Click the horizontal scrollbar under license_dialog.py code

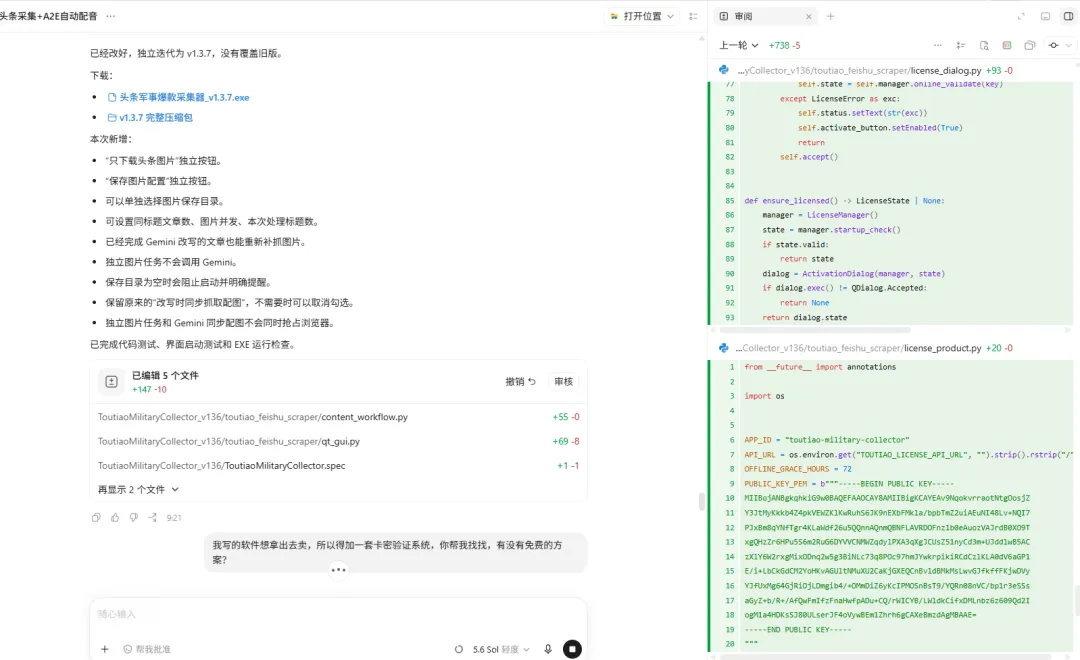pyautogui.click(x=815, y=330)
